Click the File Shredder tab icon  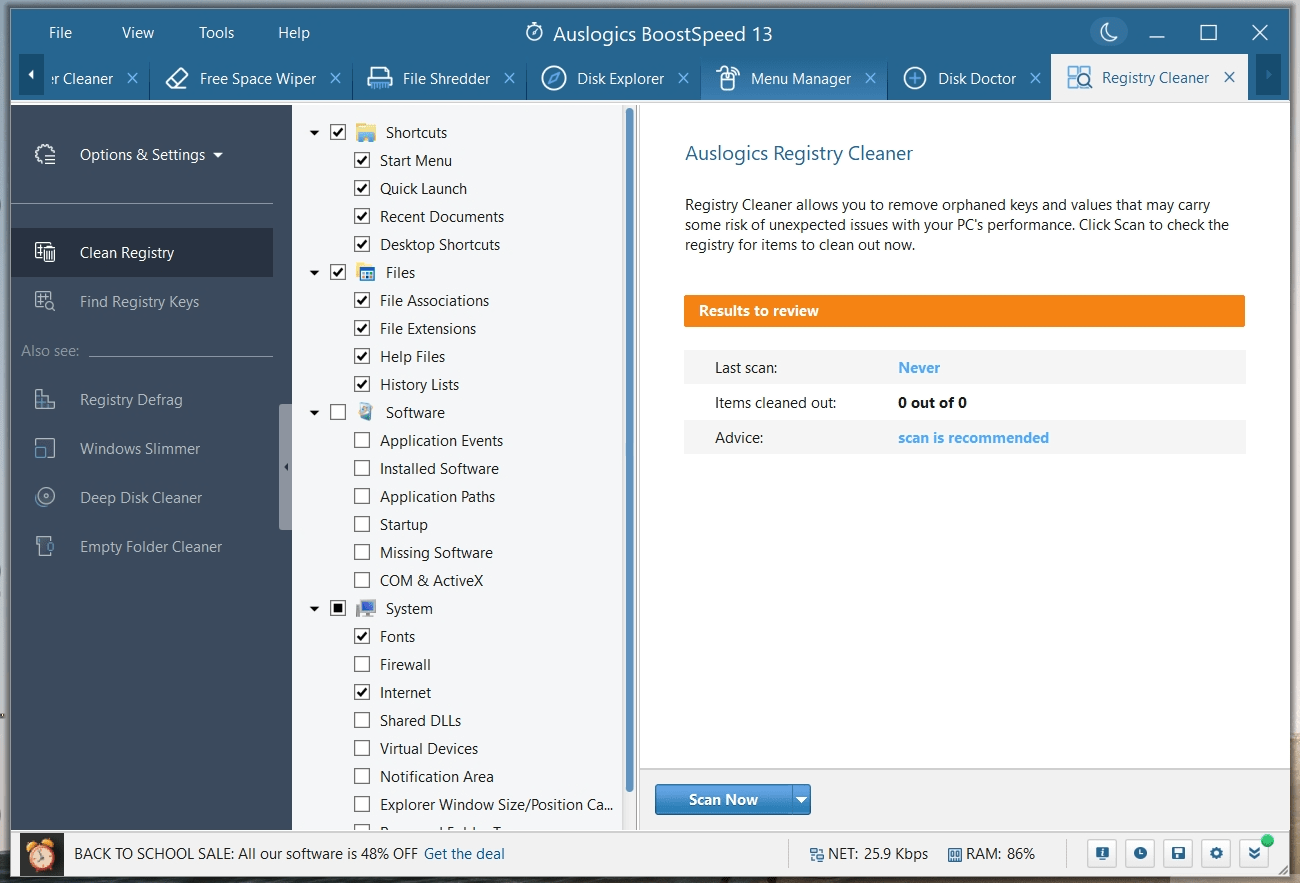click(x=380, y=78)
